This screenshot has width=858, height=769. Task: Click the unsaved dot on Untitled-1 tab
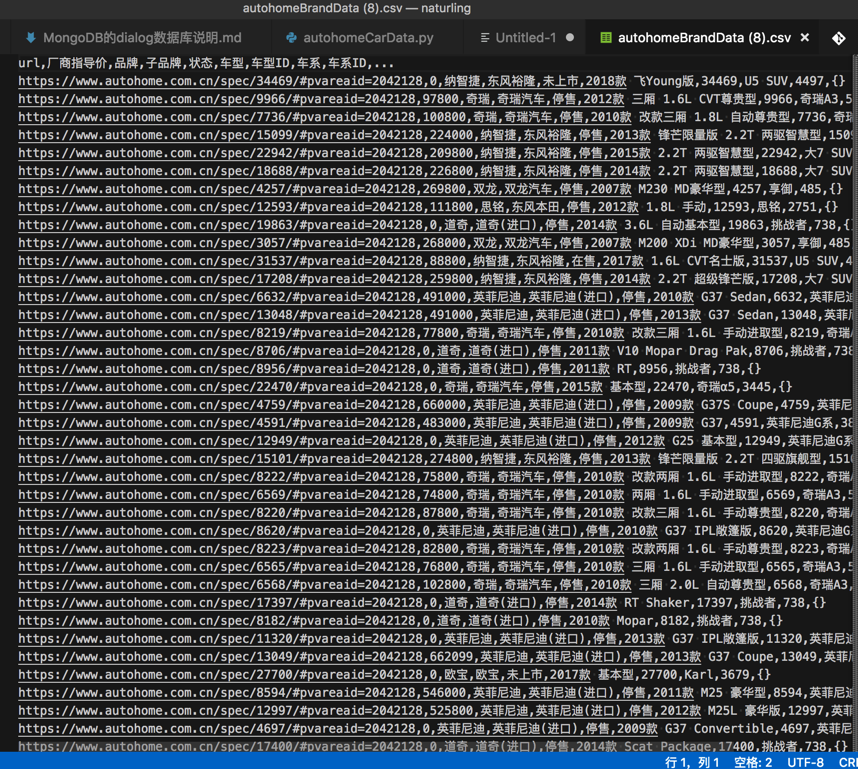[x=570, y=38]
